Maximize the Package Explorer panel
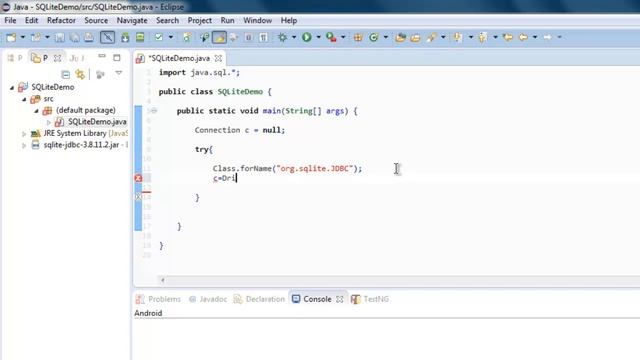The image size is (640, 360). click(x=117, y=58)
